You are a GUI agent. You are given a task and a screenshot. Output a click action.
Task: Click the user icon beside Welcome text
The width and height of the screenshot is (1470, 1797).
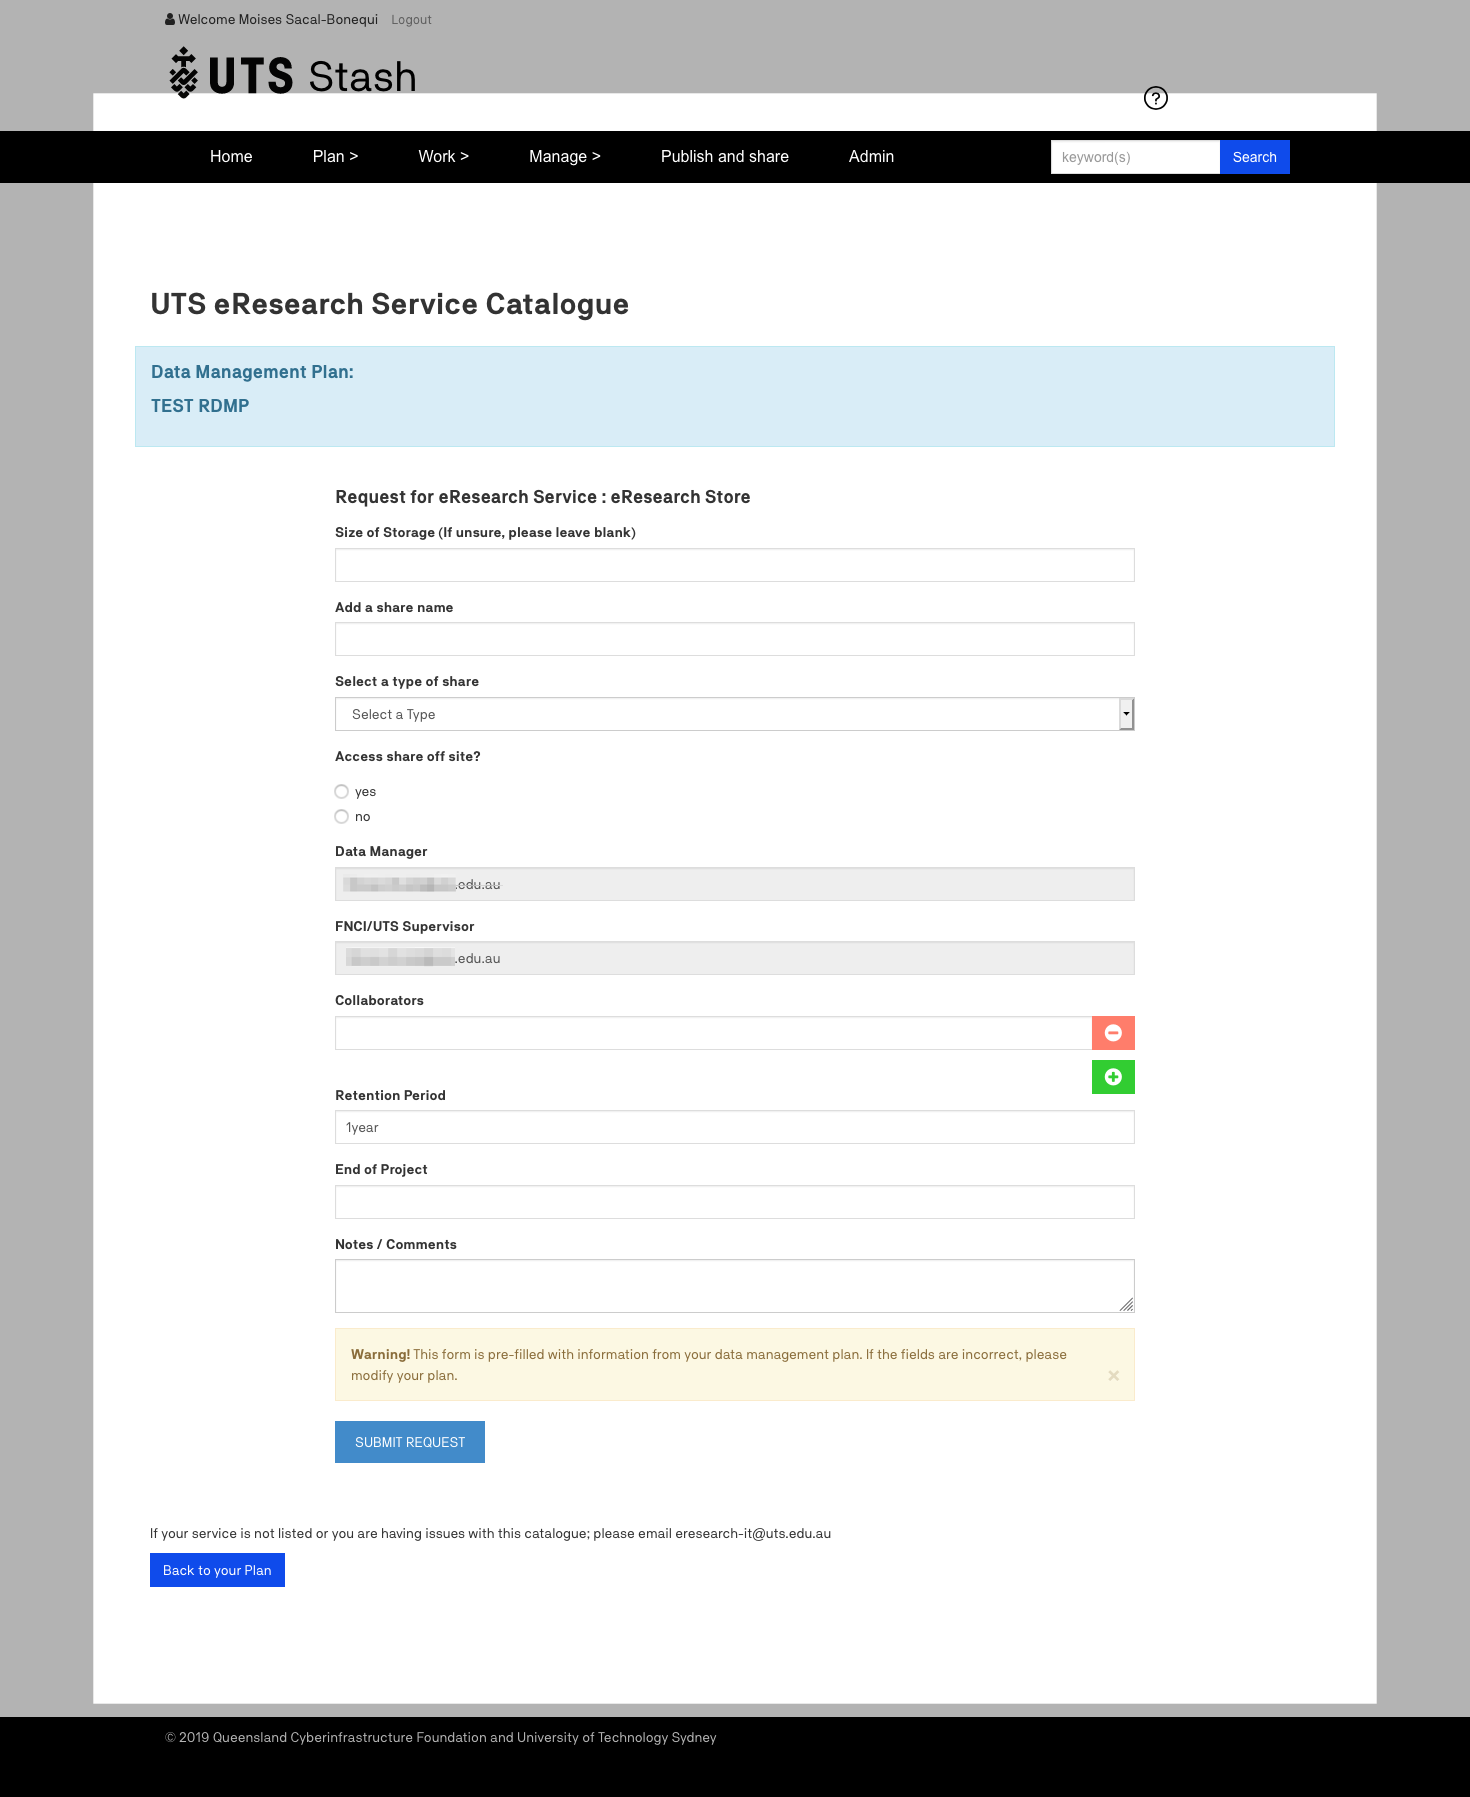tap(170, 19)
